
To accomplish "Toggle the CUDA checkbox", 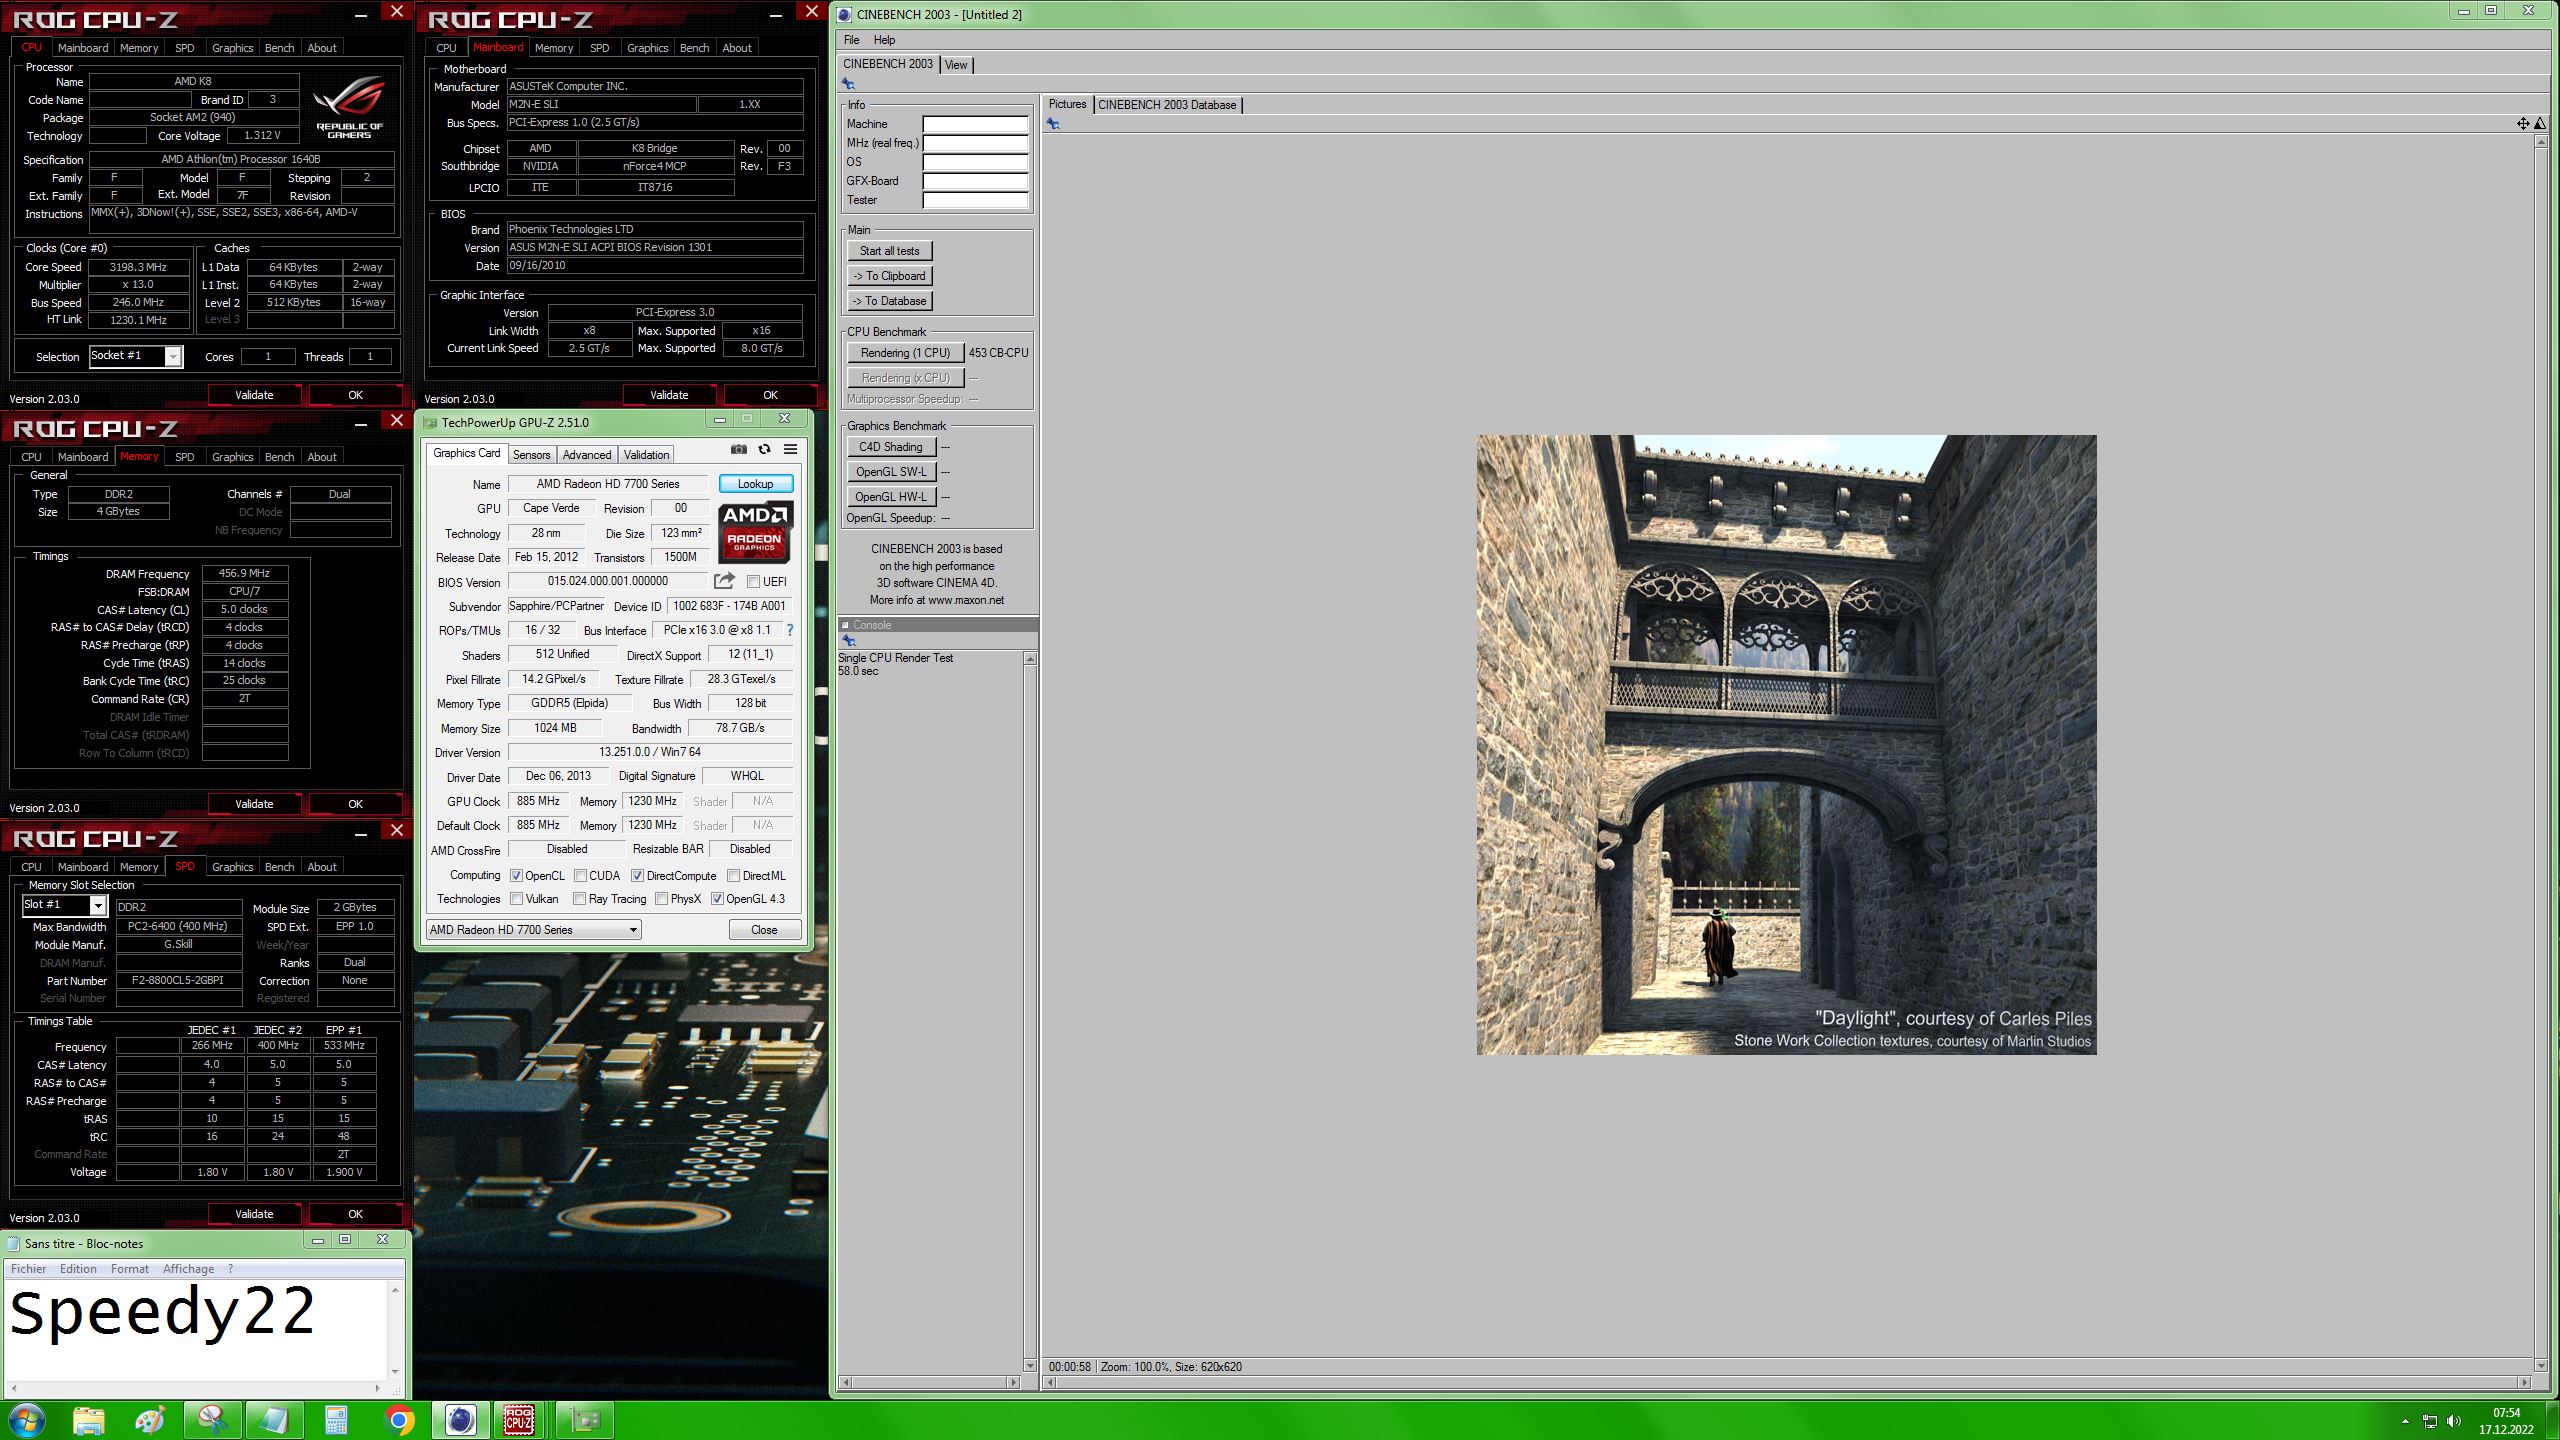I will pyautogui.click(x=580, y=876).
